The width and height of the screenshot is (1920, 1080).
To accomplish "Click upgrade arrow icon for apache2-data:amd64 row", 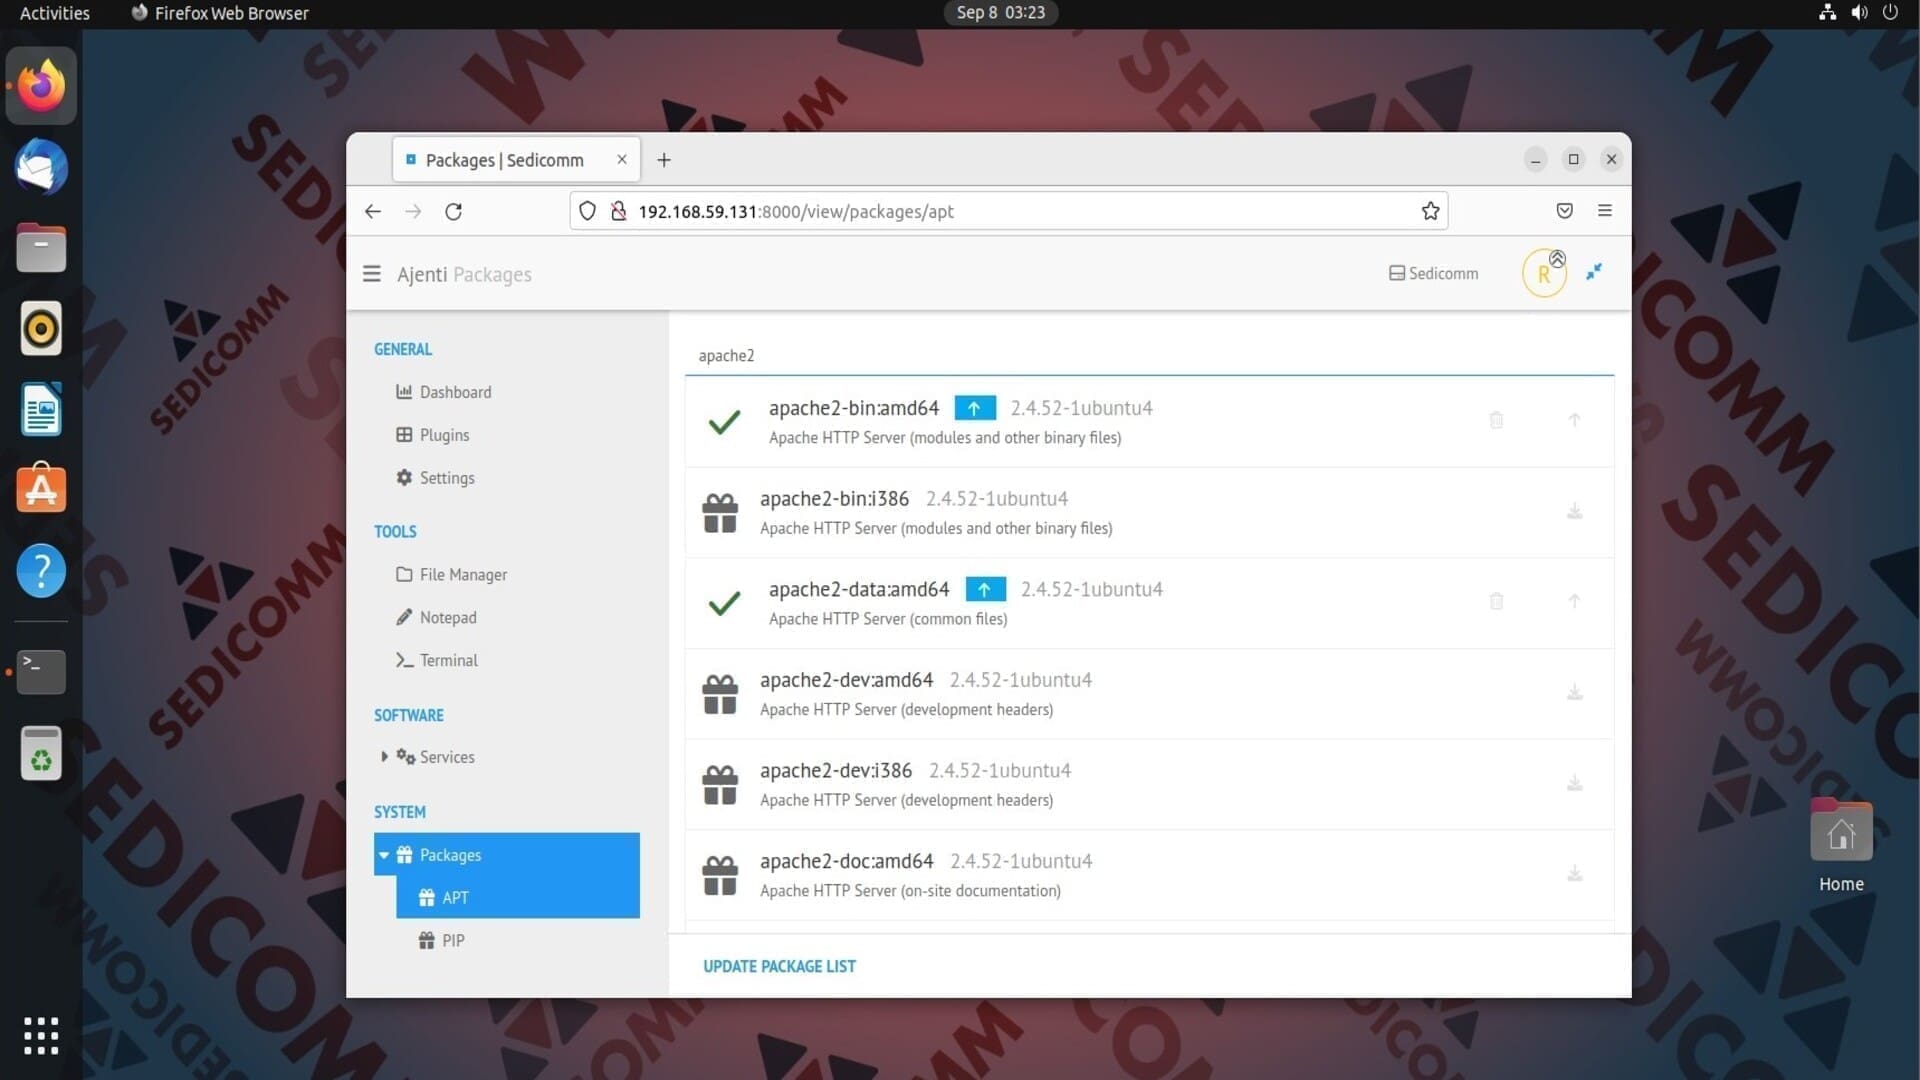I will click(x=1574, y=601).
